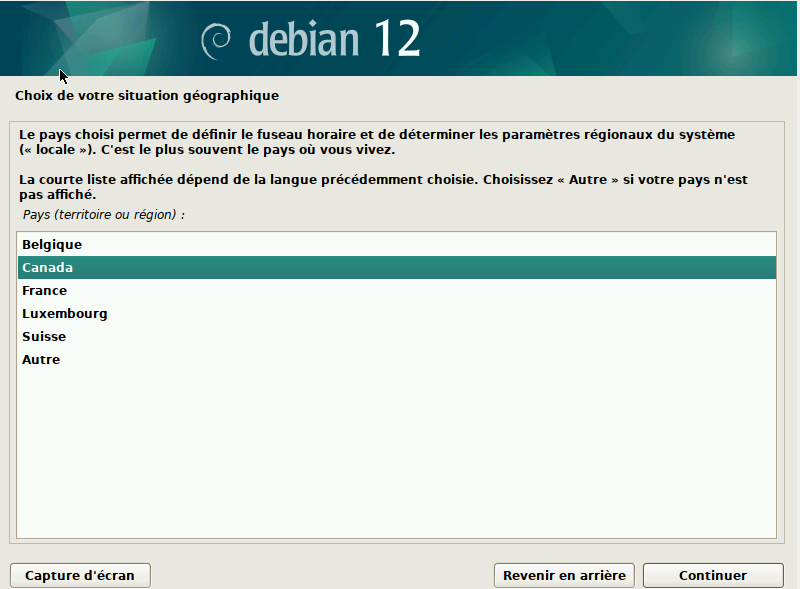Select Luxembourg from the list
The image size is (800, 589).
(64, 313)
